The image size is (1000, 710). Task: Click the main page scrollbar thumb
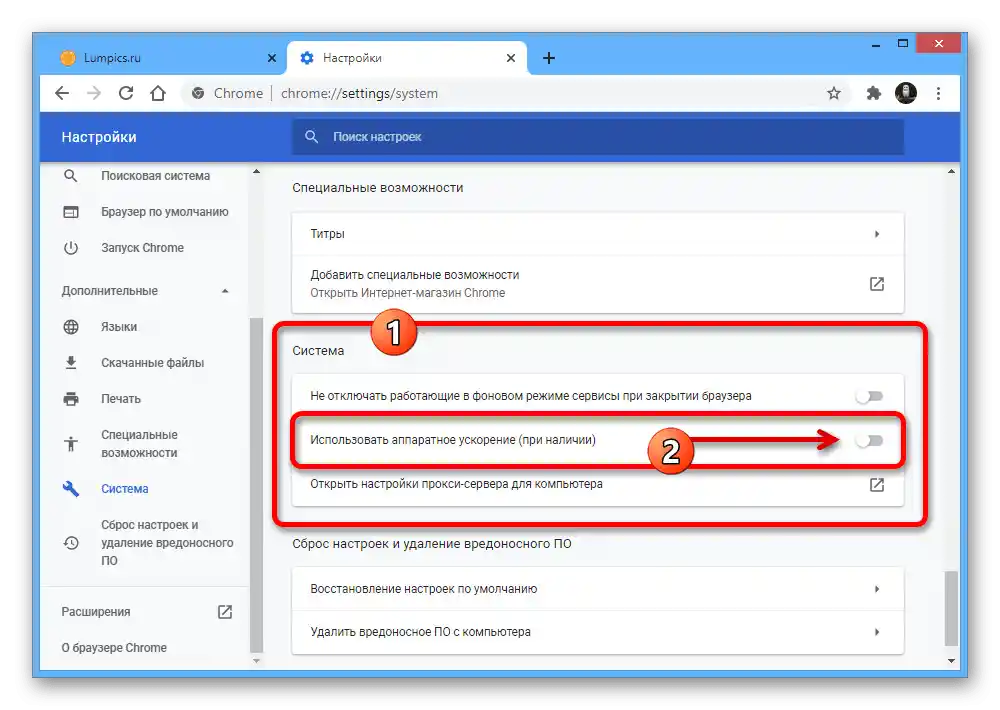[951, 608]
